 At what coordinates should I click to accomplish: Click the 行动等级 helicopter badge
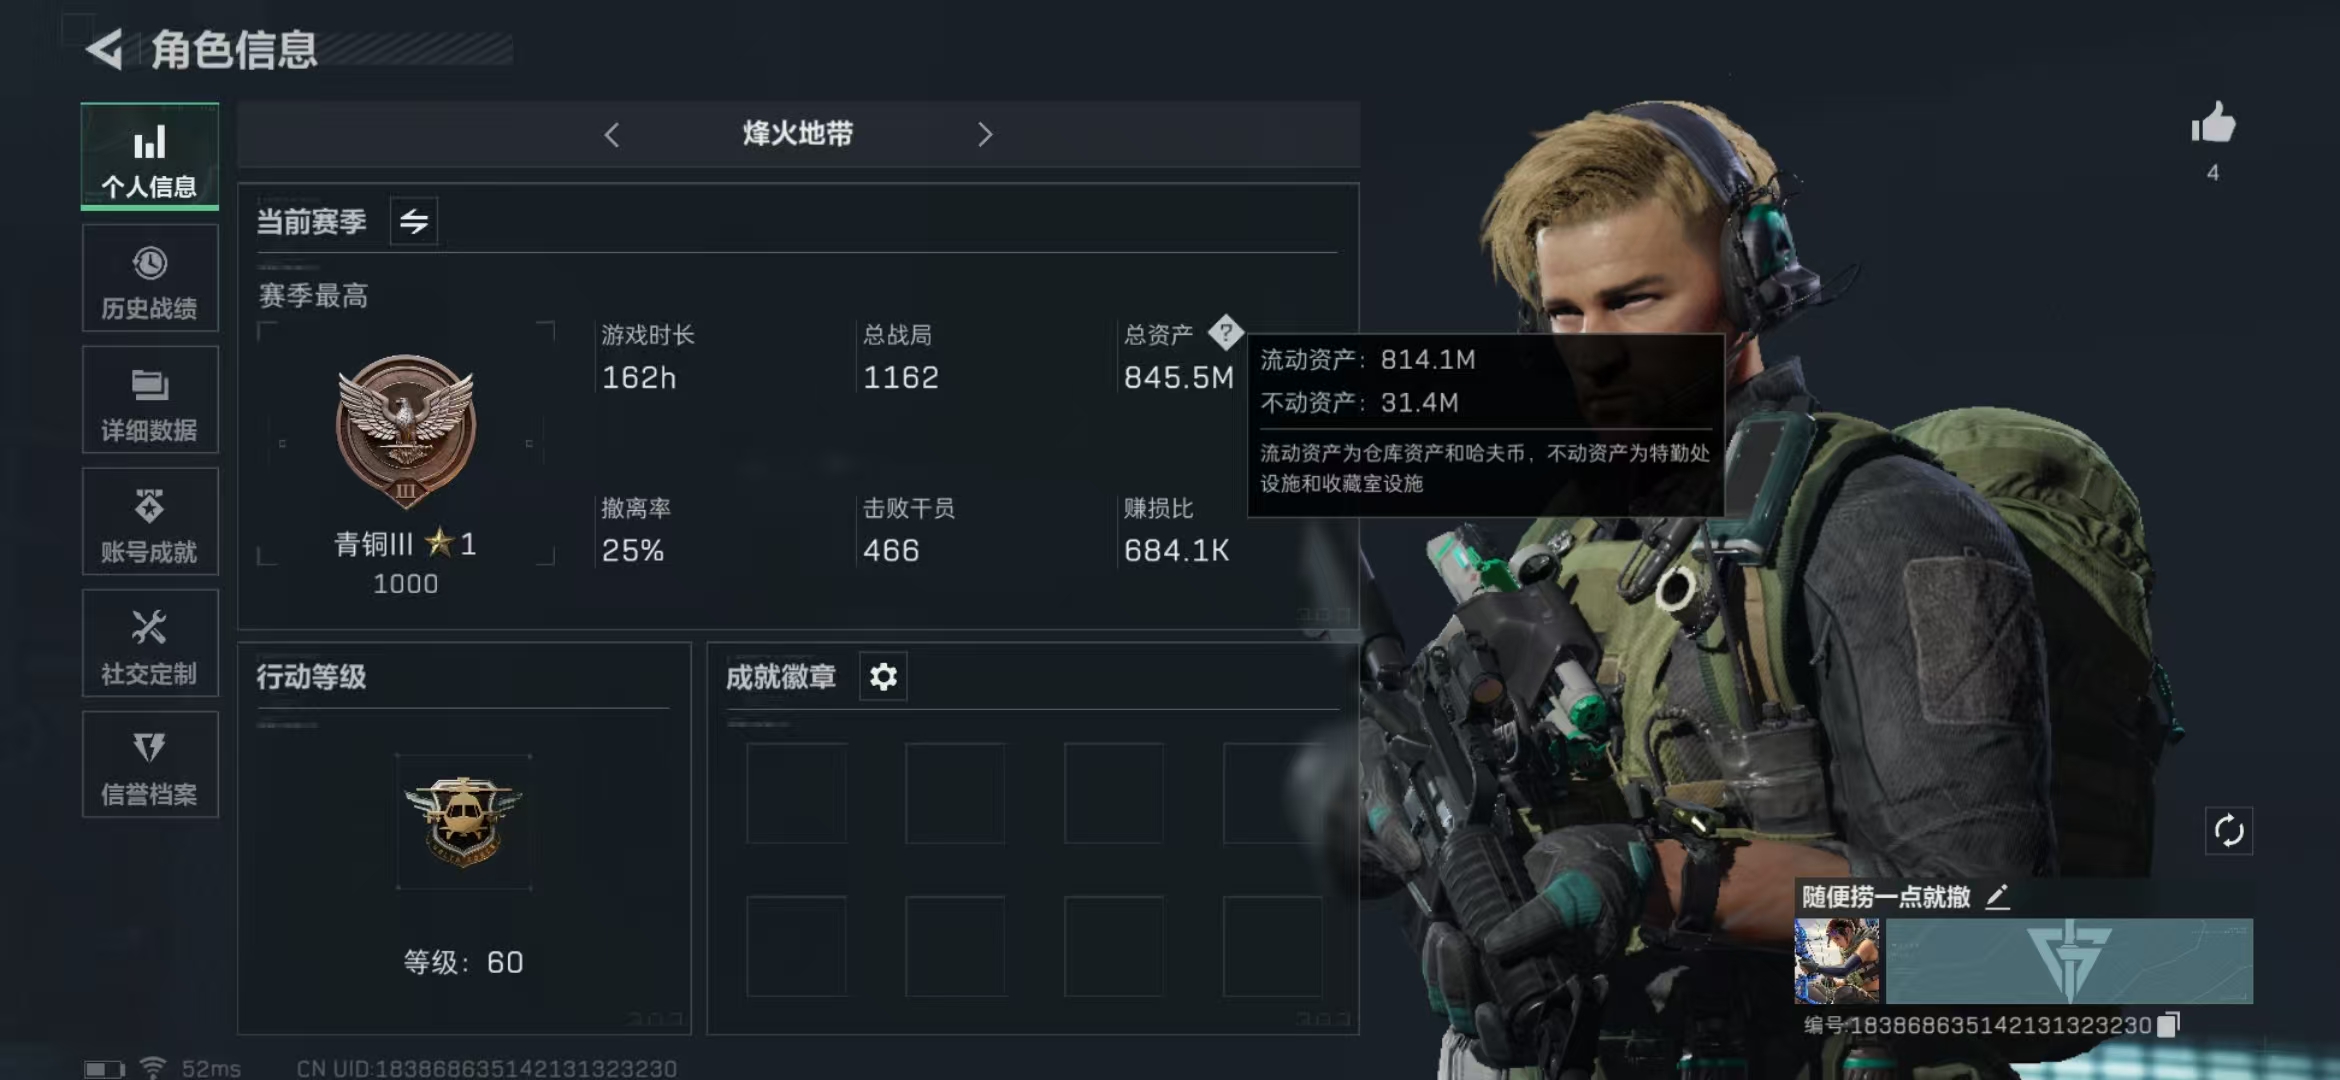pos(463,822)
